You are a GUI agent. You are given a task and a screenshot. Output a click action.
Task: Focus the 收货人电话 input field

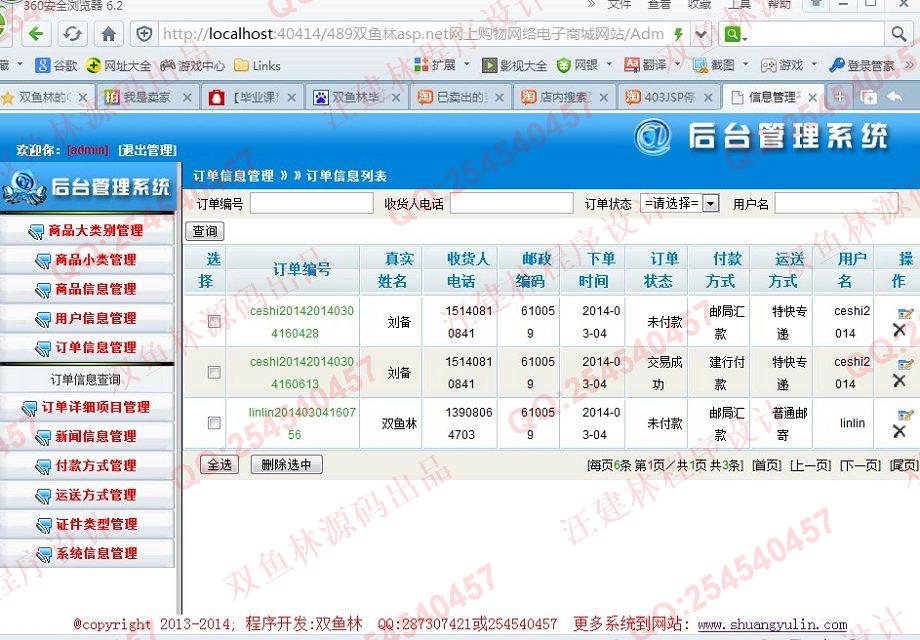(512, 204)
